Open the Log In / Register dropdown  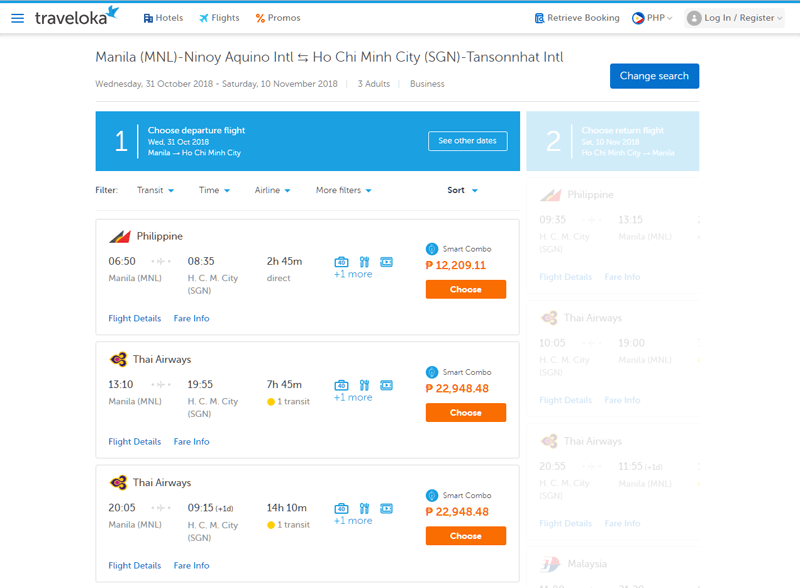coord(734,18)
